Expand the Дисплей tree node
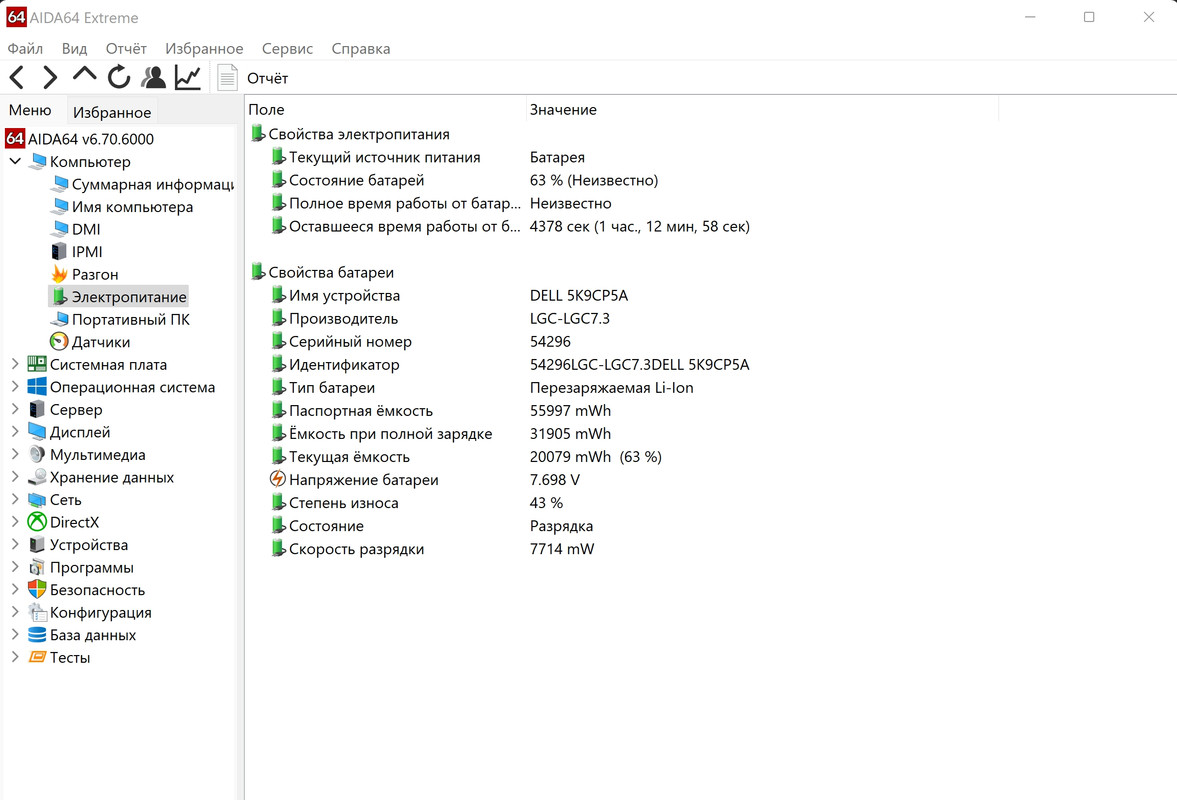Screen dimensions: 1177x800 (15, 432)
